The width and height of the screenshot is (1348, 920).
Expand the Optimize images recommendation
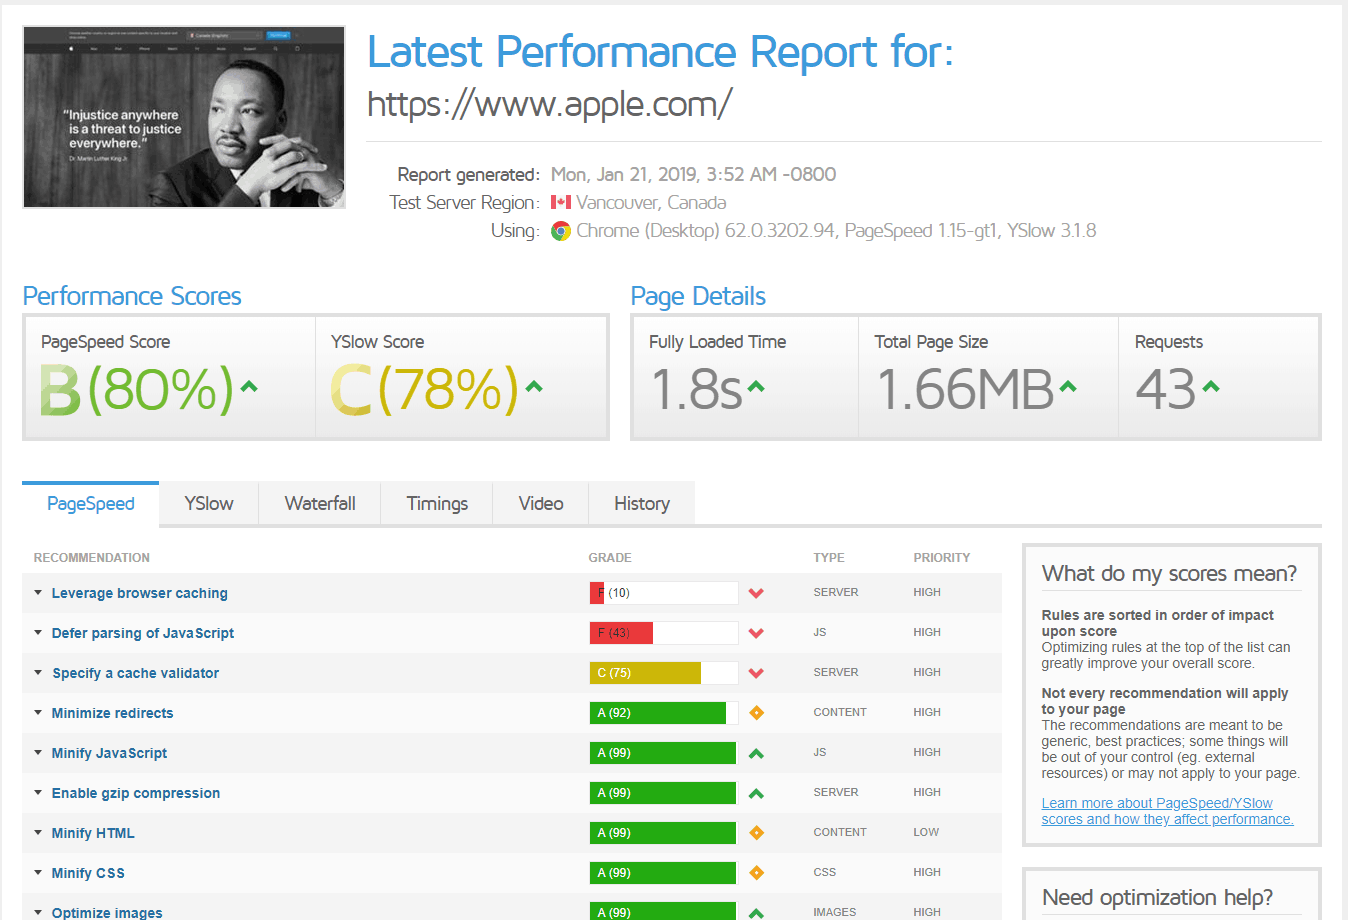click(x=107, y=912)
